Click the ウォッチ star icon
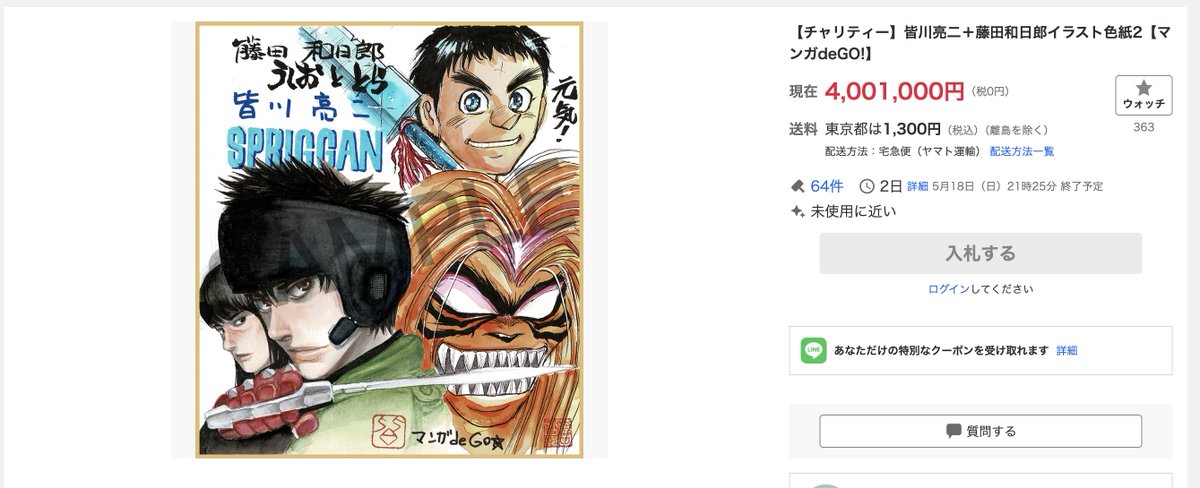Viewport: 1200px width, 488px height. tap(1143, 88)
